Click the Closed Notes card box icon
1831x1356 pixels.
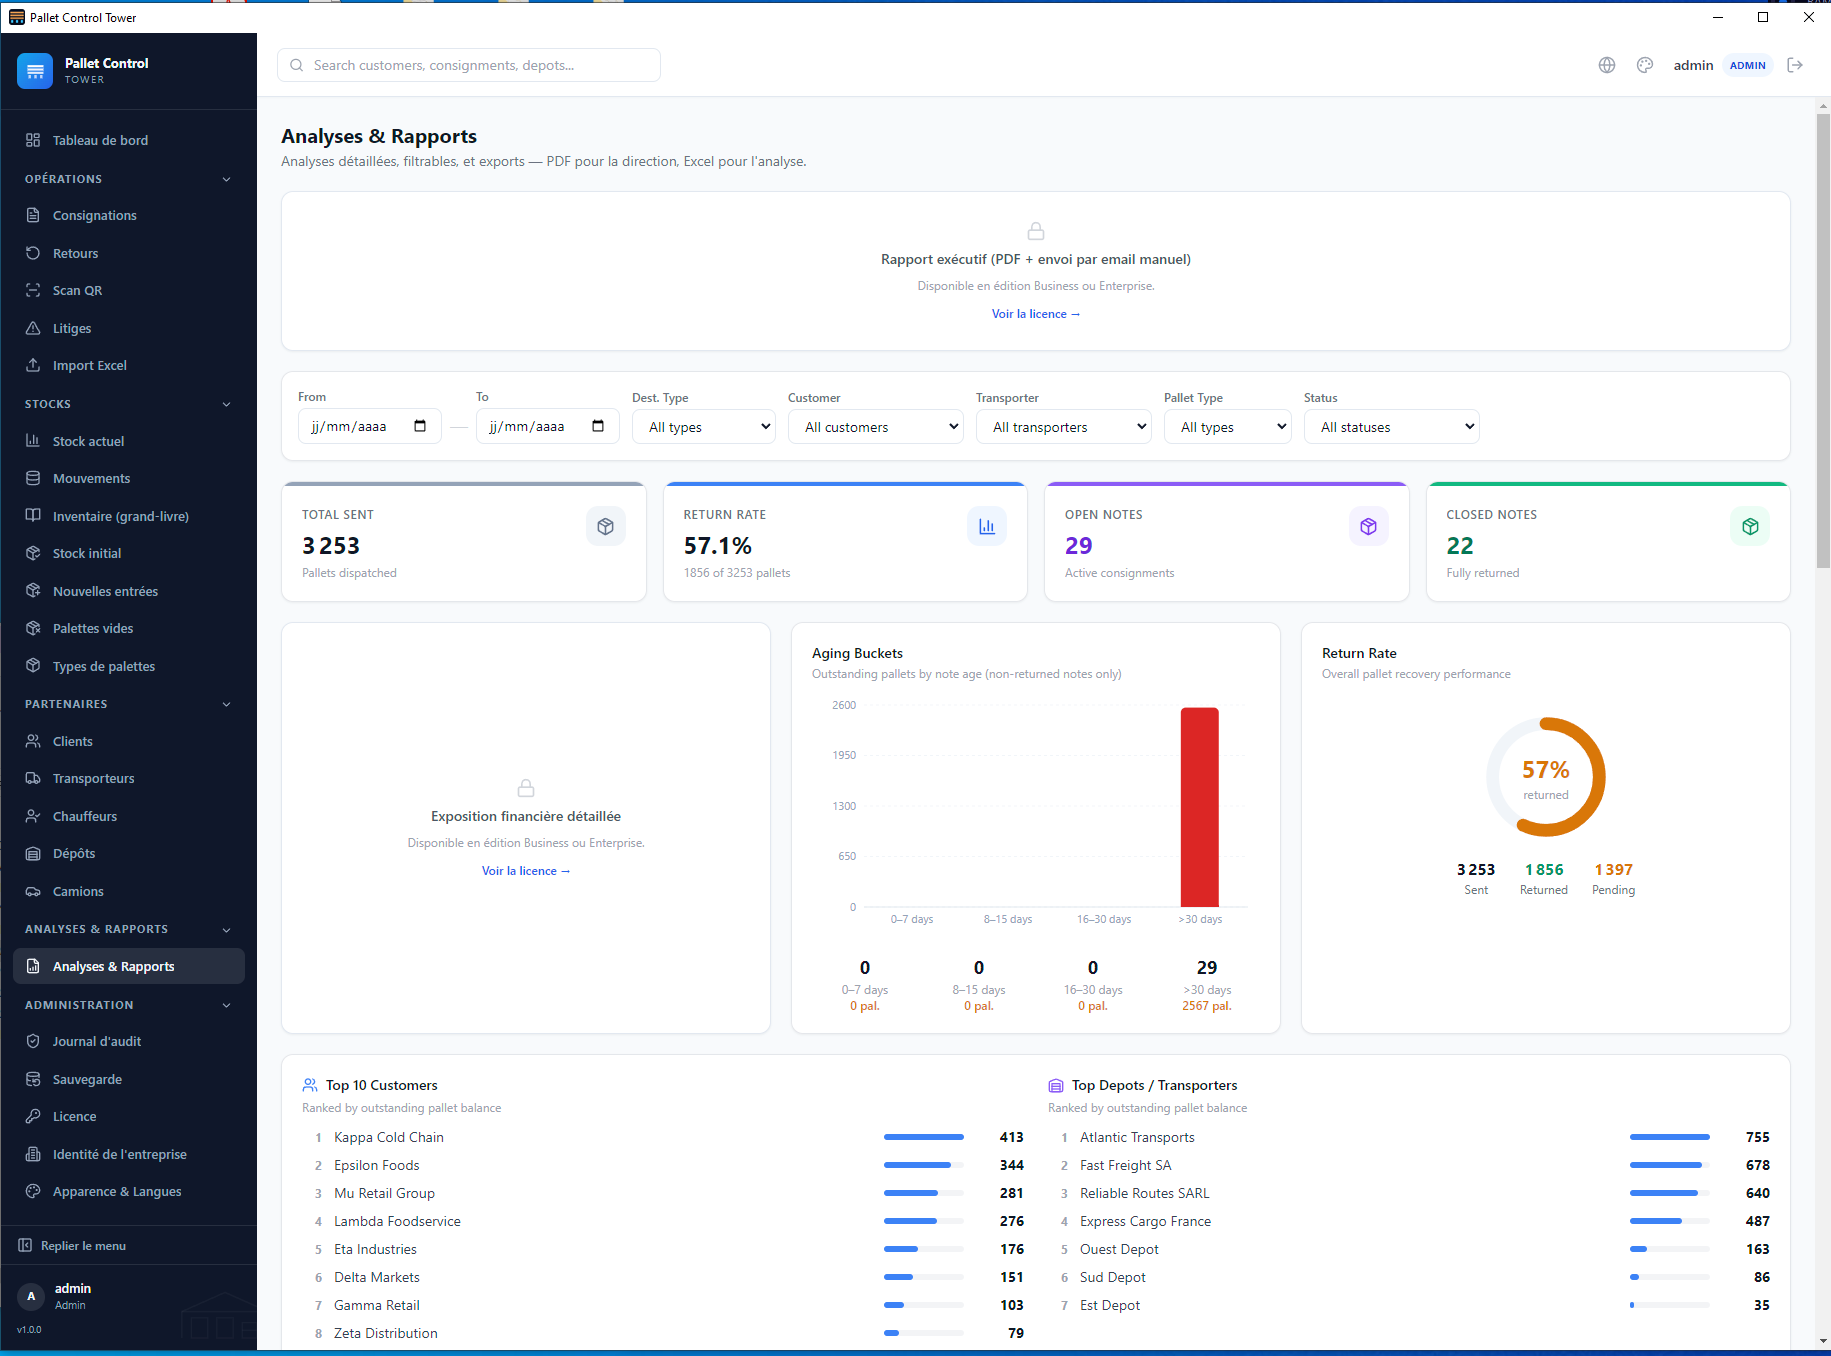coord(1750,526)
